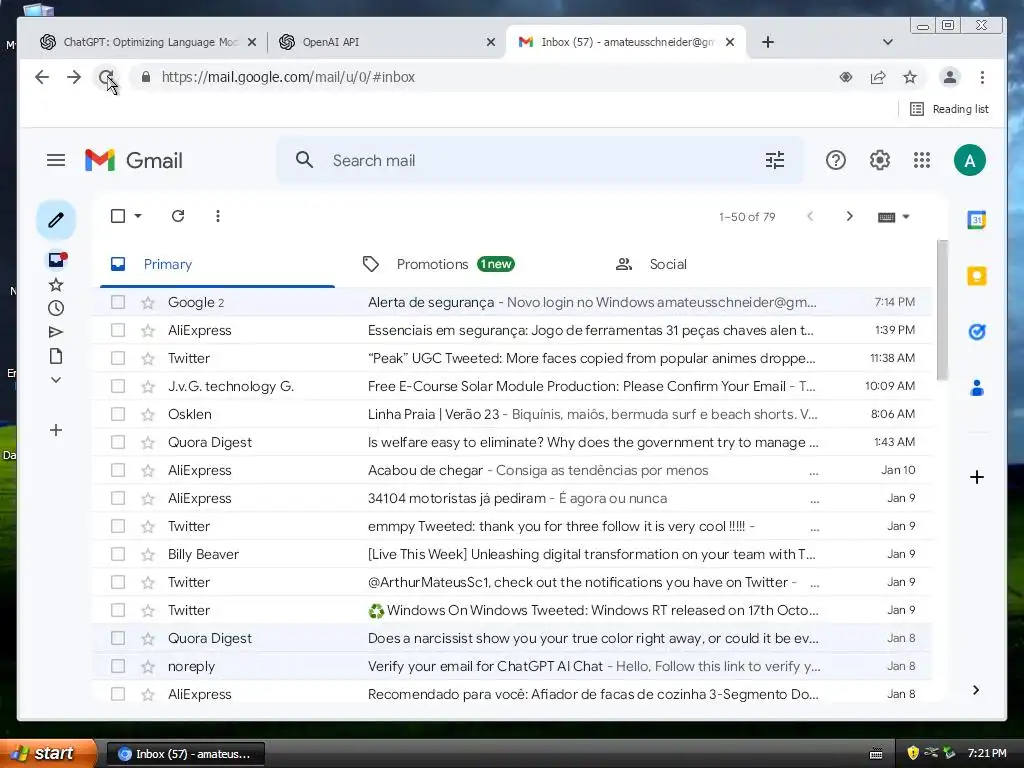This screenshot has width=1024, height=768.
Task: Open the Compose pencil button
Action: point(56,220)
